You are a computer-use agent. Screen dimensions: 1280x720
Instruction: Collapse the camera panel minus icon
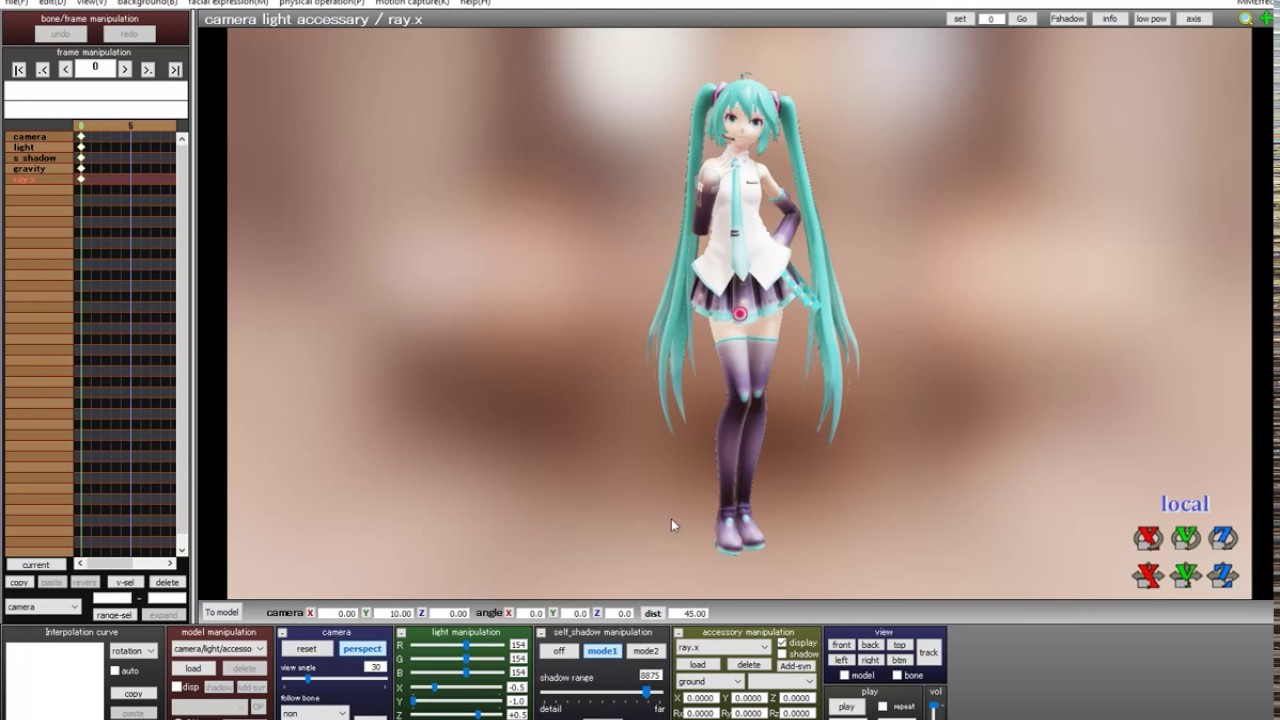click(x=283, y=633)
